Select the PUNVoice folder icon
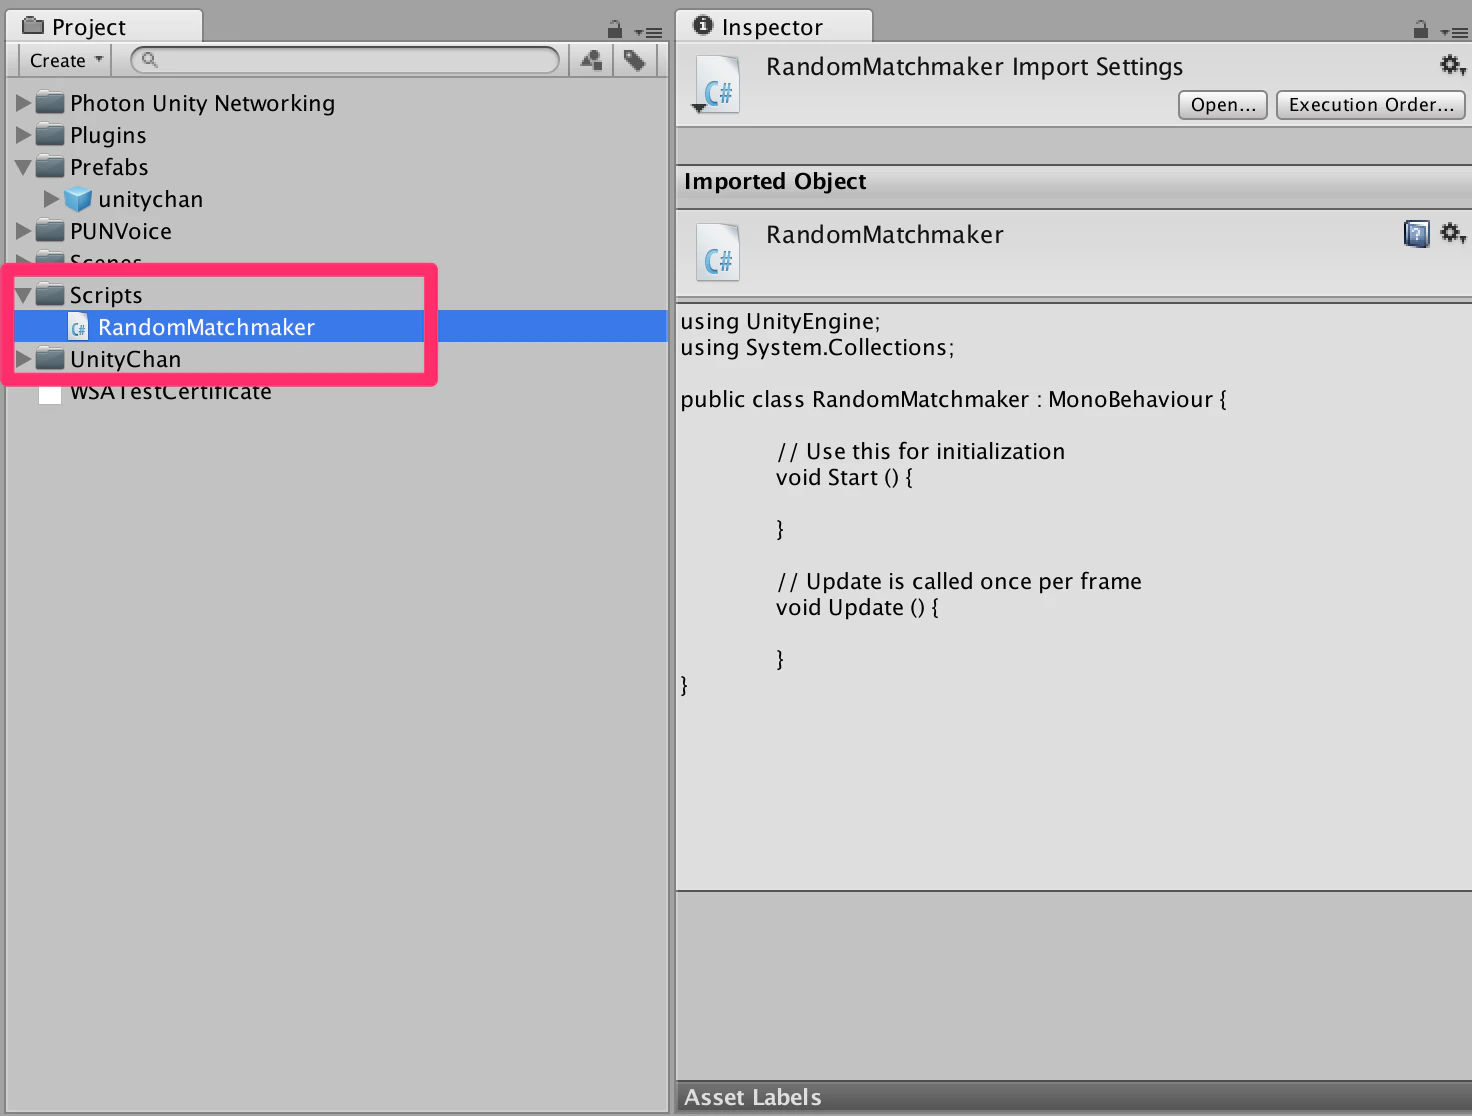The width and height of the screenshot is (1472, 1116). (50, 231)
